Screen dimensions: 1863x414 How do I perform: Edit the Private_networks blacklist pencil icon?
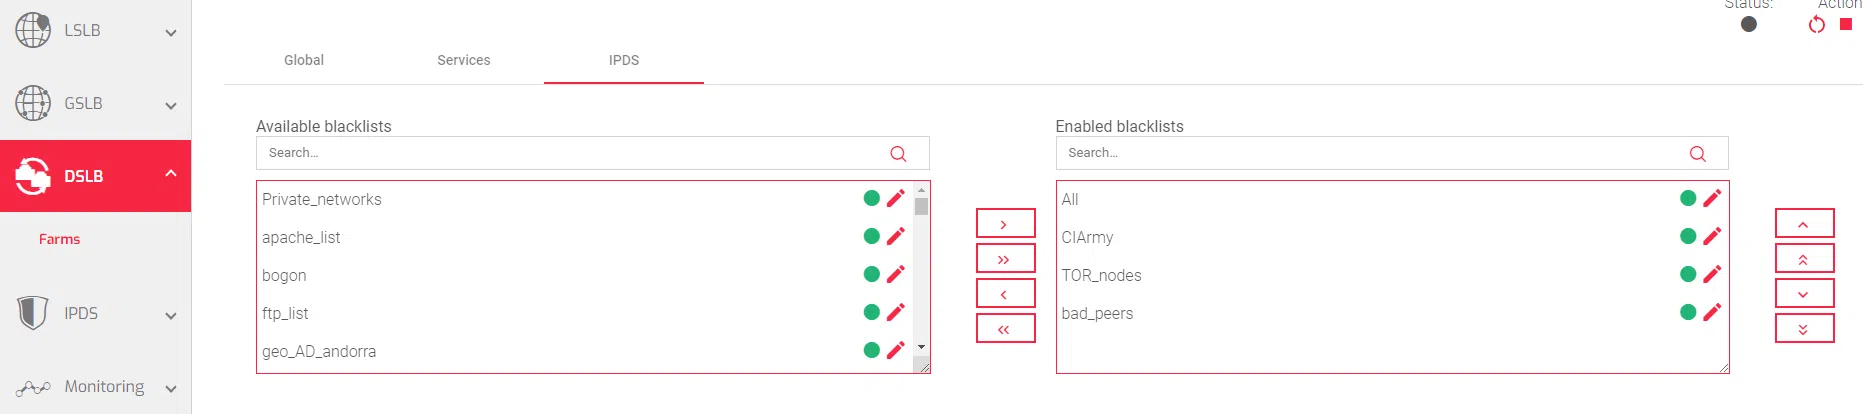tap(895, 198)
